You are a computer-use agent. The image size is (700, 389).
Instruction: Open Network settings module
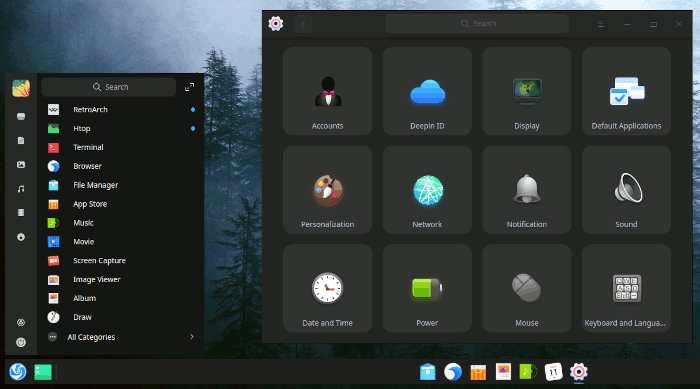point(427,190)
